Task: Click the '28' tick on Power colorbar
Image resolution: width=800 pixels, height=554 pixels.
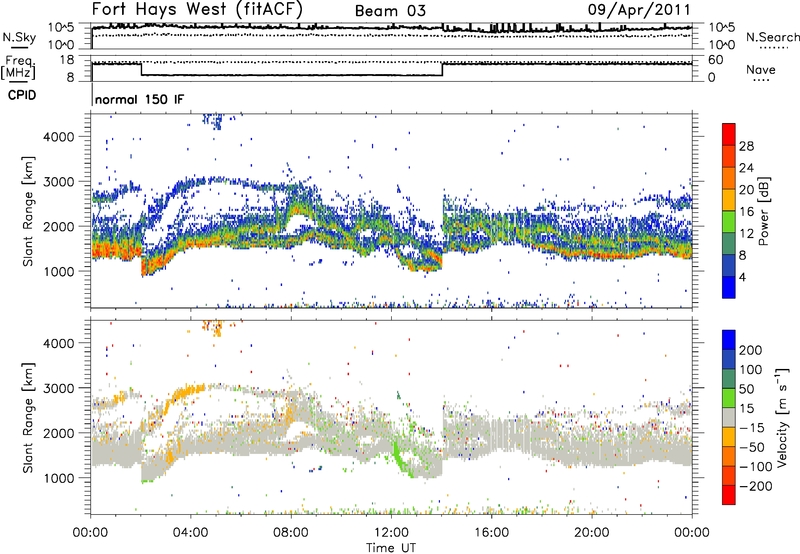Action: [746, 146]
